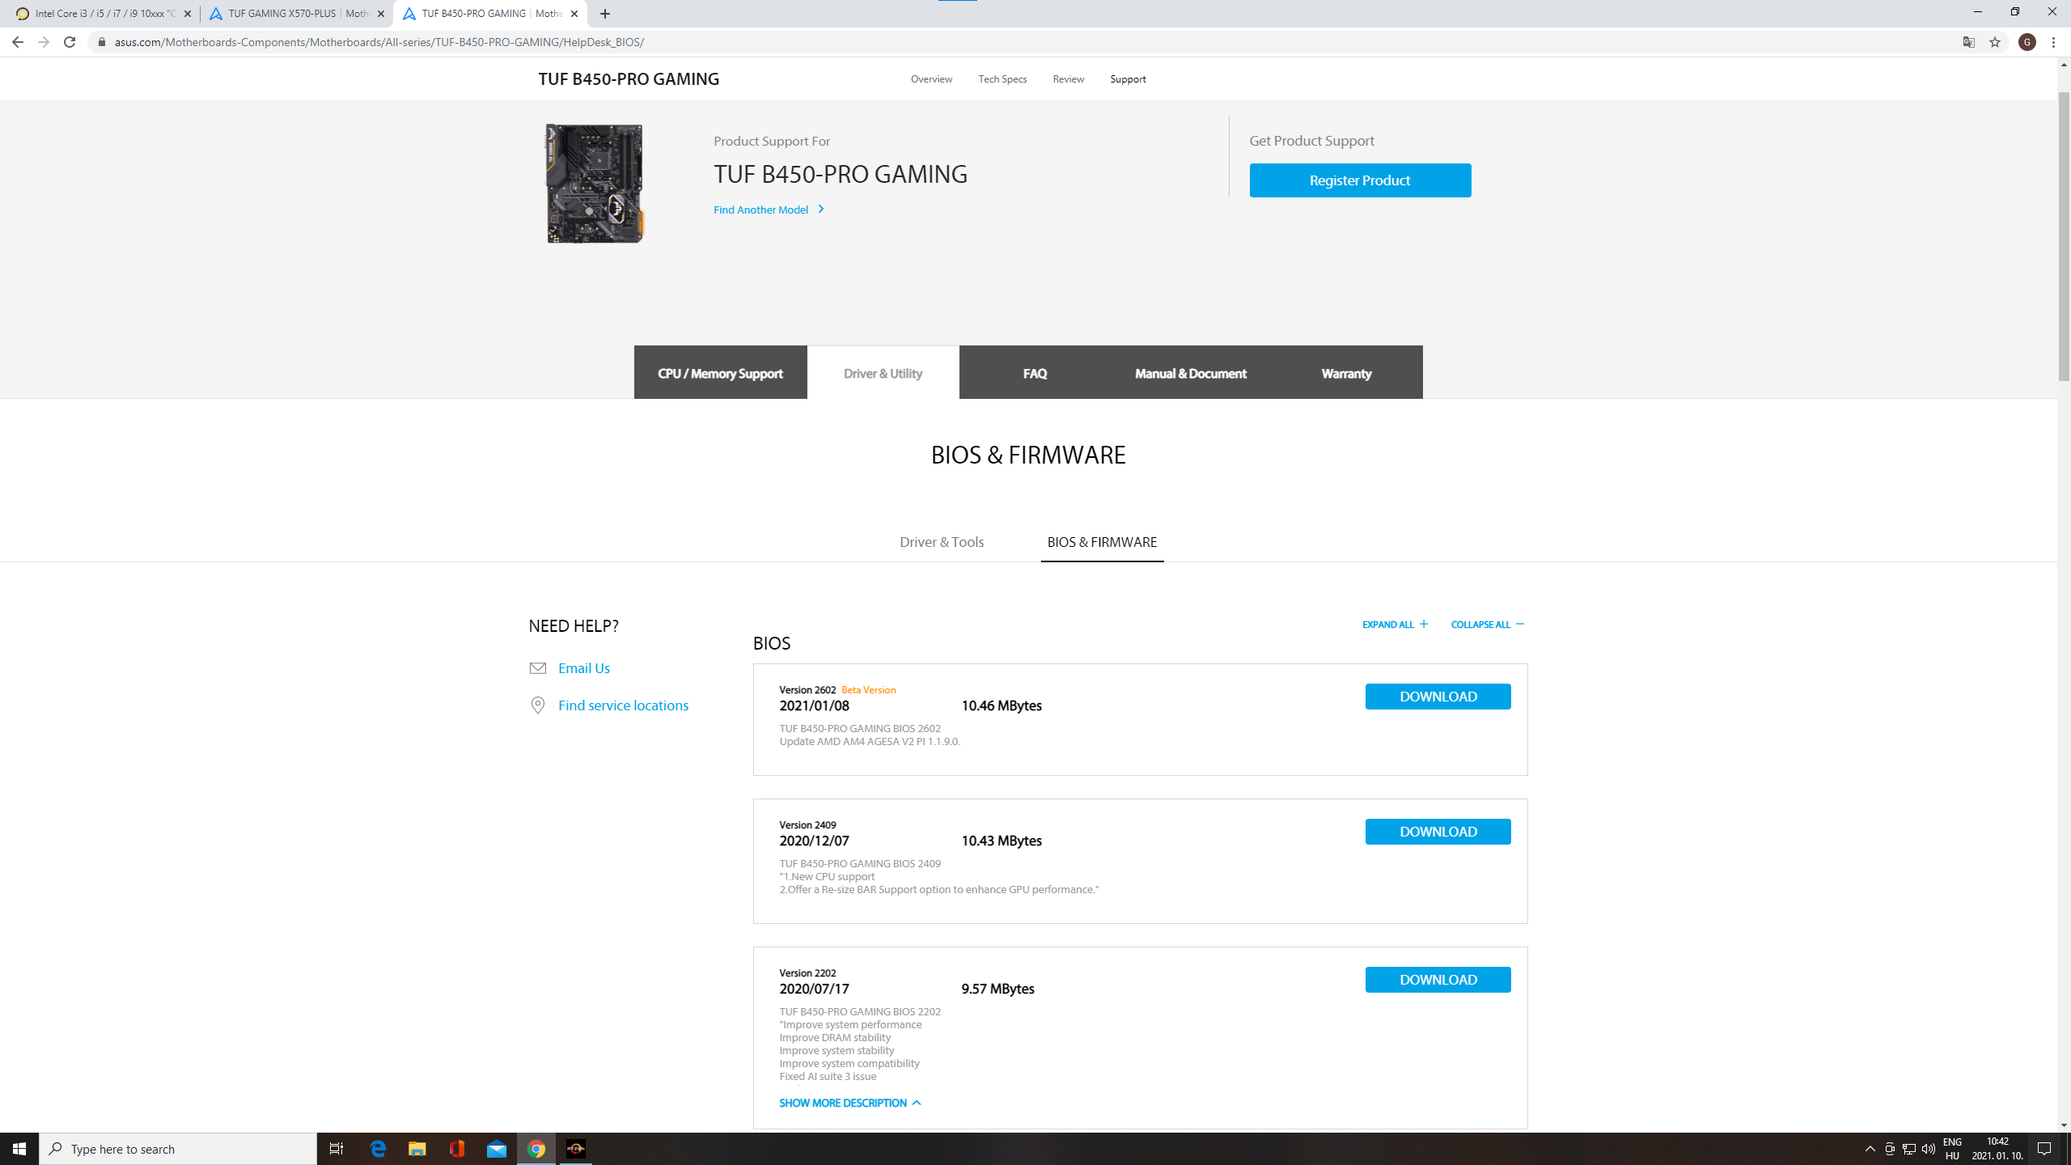Switch to Driver & Tools sub-tab
This screenshot has width=2071, height=1165.
point(941,542)
